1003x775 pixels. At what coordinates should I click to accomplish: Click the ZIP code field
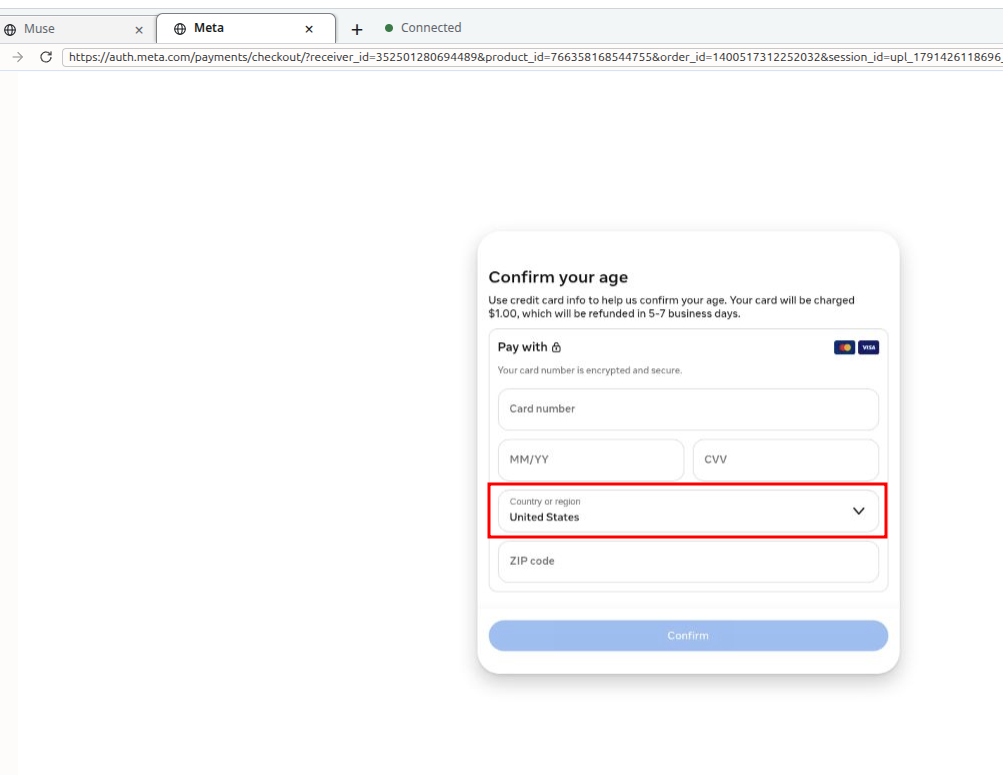(x=688, y=561)
